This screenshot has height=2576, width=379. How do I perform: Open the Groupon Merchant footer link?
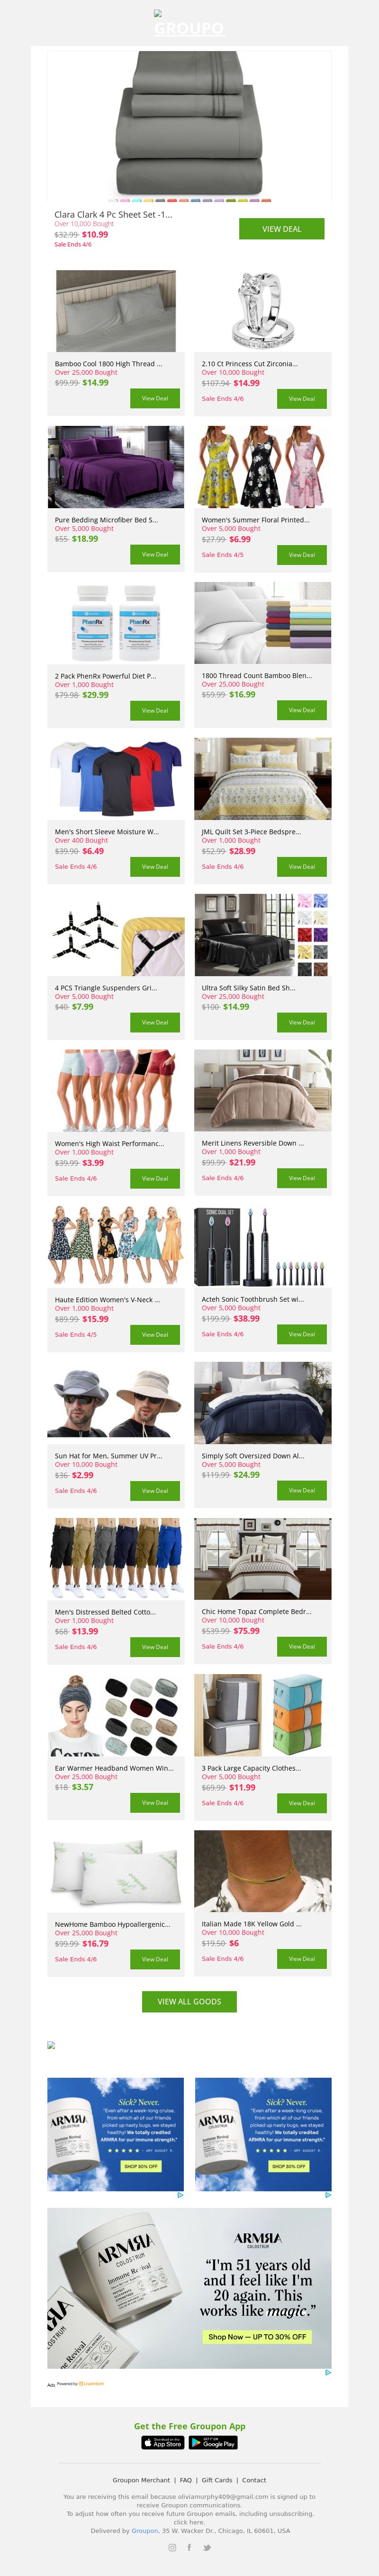pos(141,2480)
